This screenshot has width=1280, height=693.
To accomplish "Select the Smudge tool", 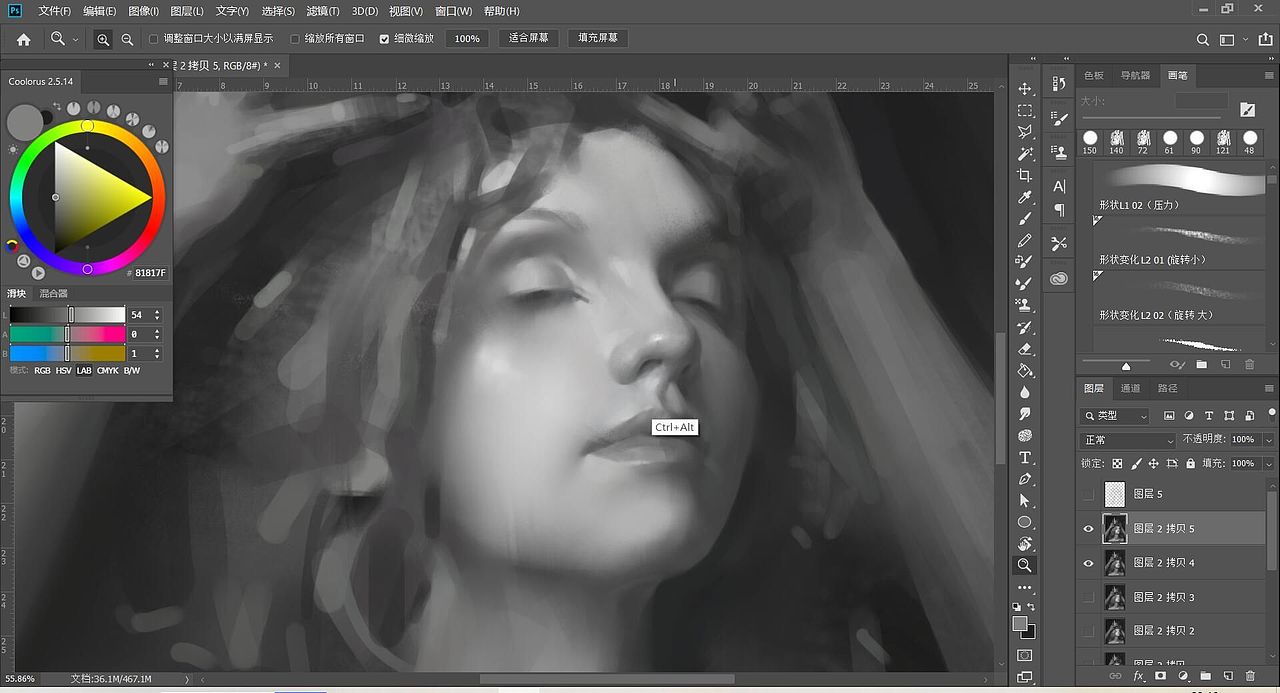I will (1025, 414).
